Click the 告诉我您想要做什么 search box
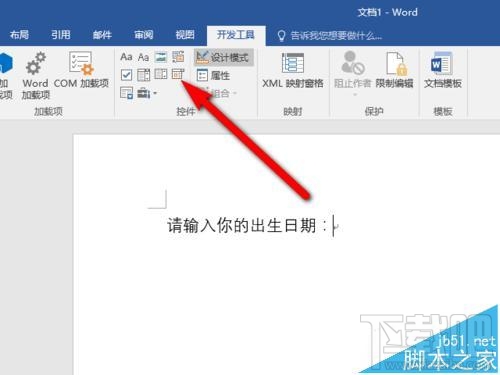This screenshot has height=375, width=500. pos(336,35)
